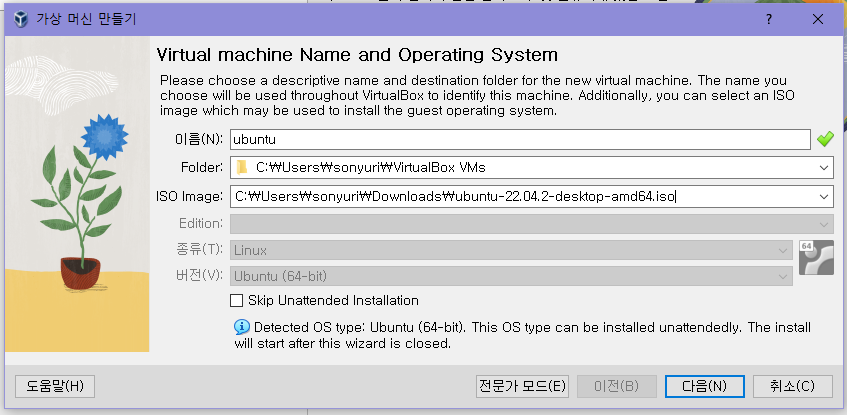Click the Detected OS type information message

click(x=522, y=335)
